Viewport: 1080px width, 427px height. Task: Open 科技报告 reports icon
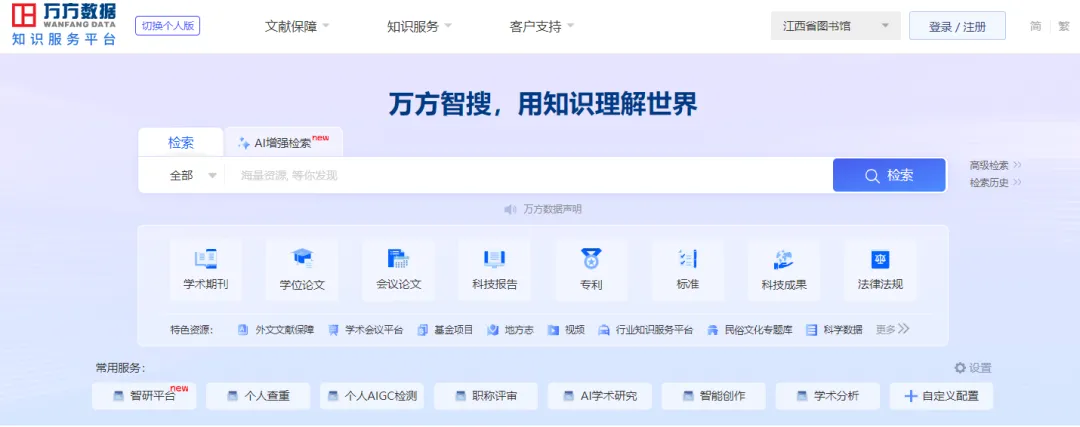[x=495, y=259]
